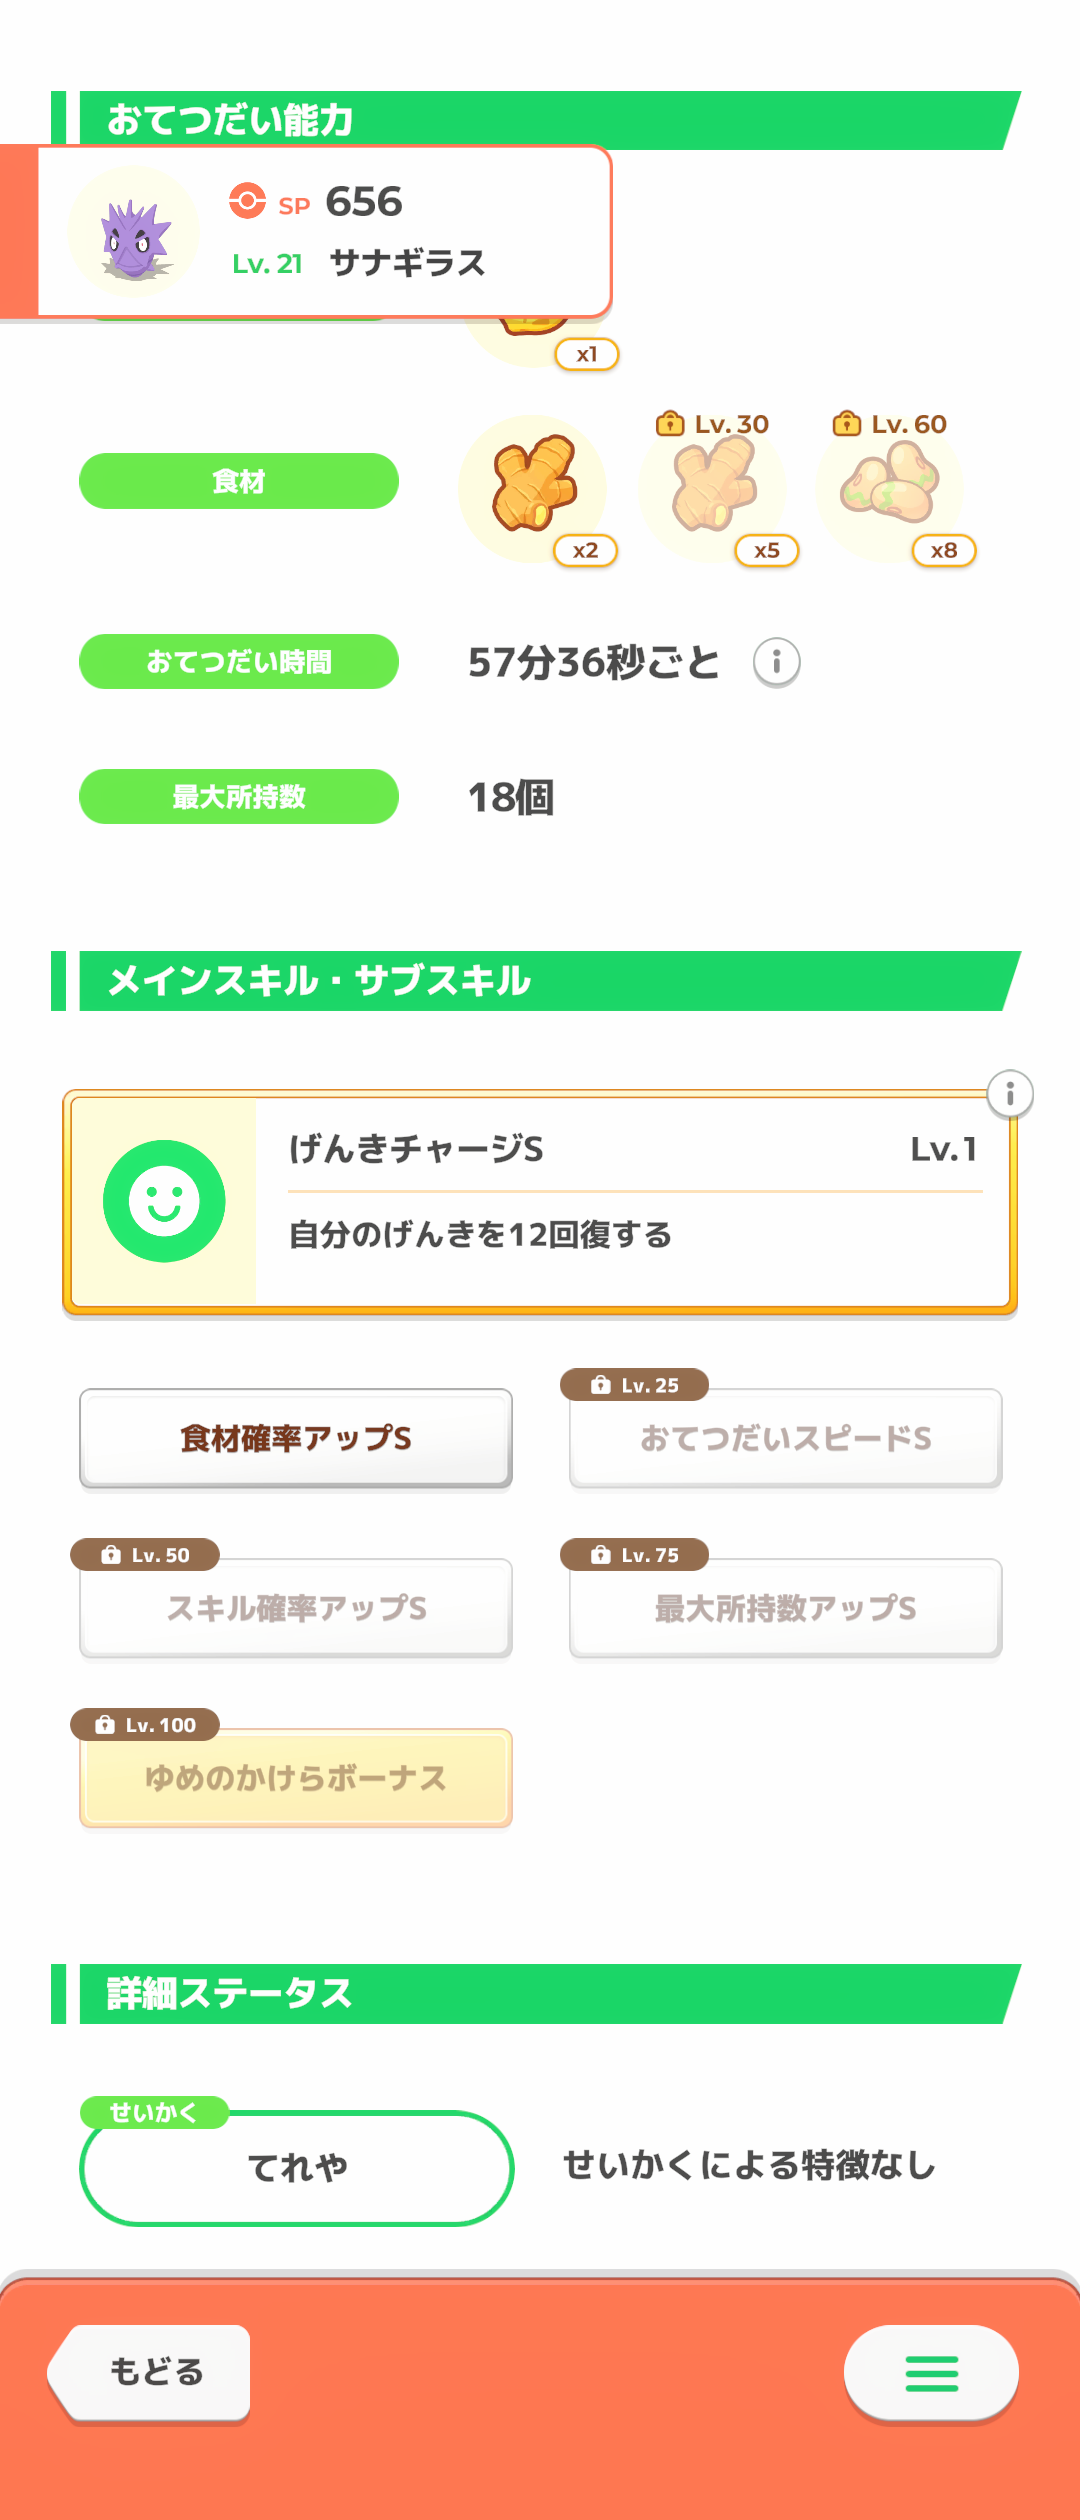Tap the locked スキル確率アップS skill
Image resolution: width=1080 pixels, height=2520 pixels.
click(296, 1608)
